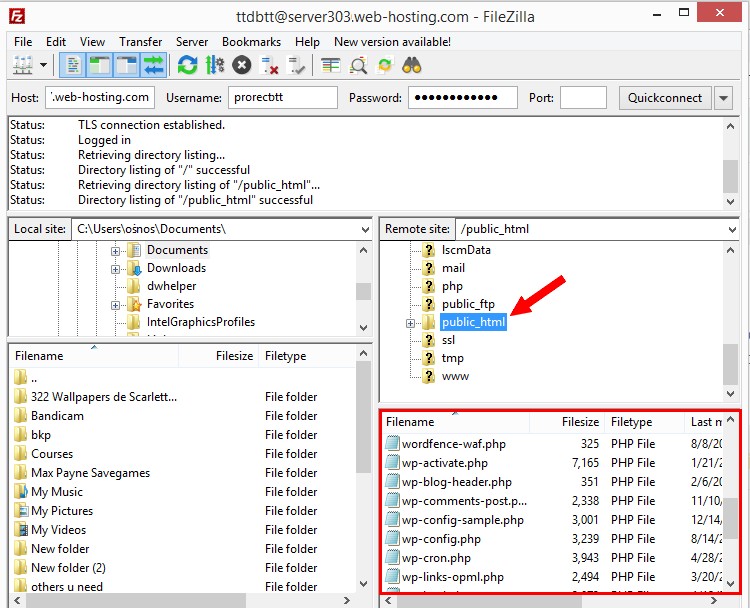Expand the Favorites tree node
750x608 pixels.
[115, 305]
